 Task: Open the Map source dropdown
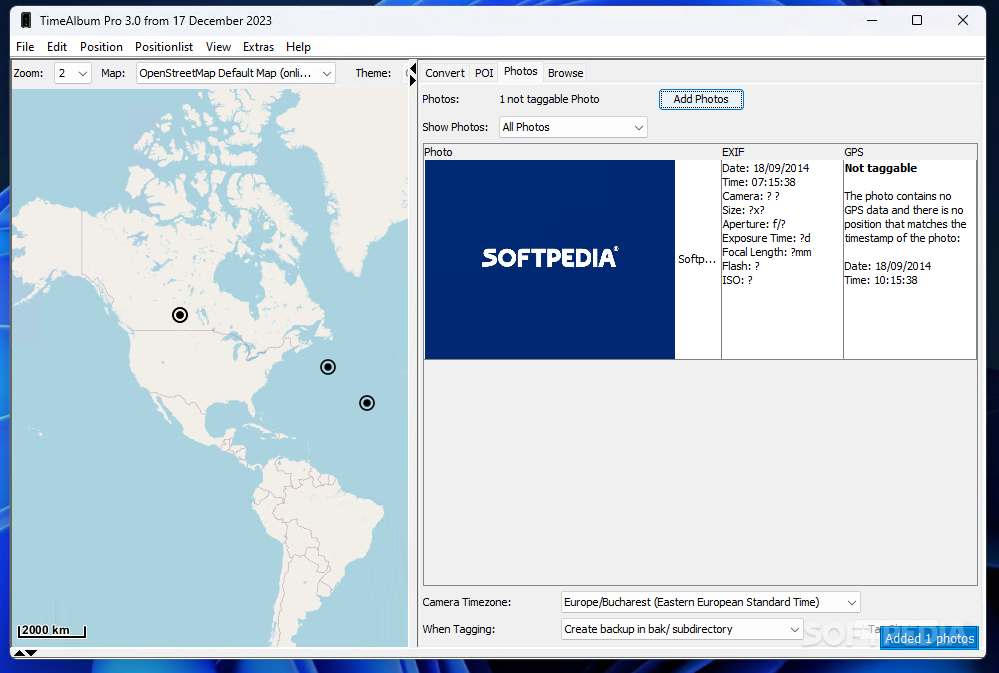tap(236, 73)
